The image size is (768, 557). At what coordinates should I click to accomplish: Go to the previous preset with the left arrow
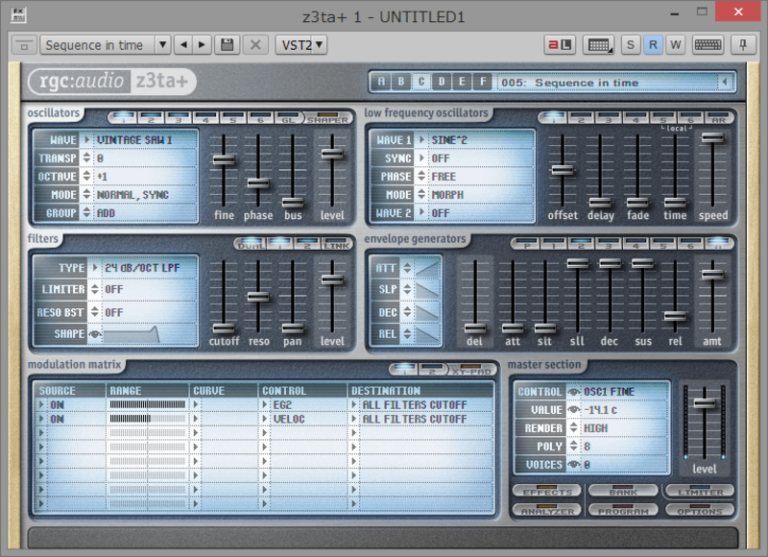coord(184,45)
